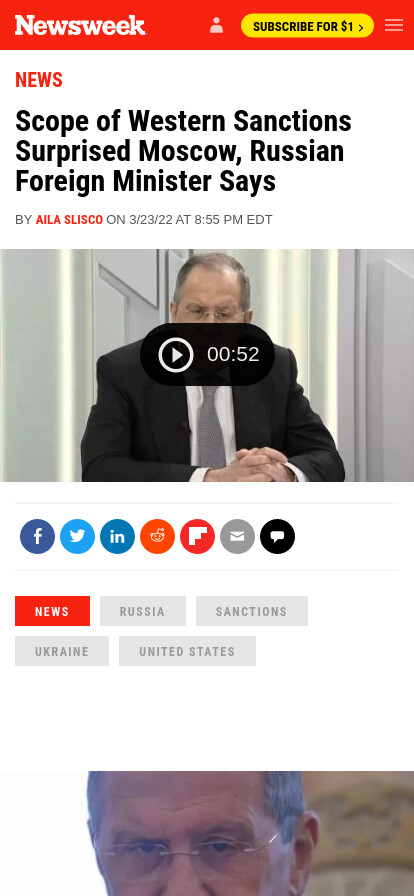Open the close-up photo below tags
The width and height of the screenshot is (414, 896).
(207, 833)
